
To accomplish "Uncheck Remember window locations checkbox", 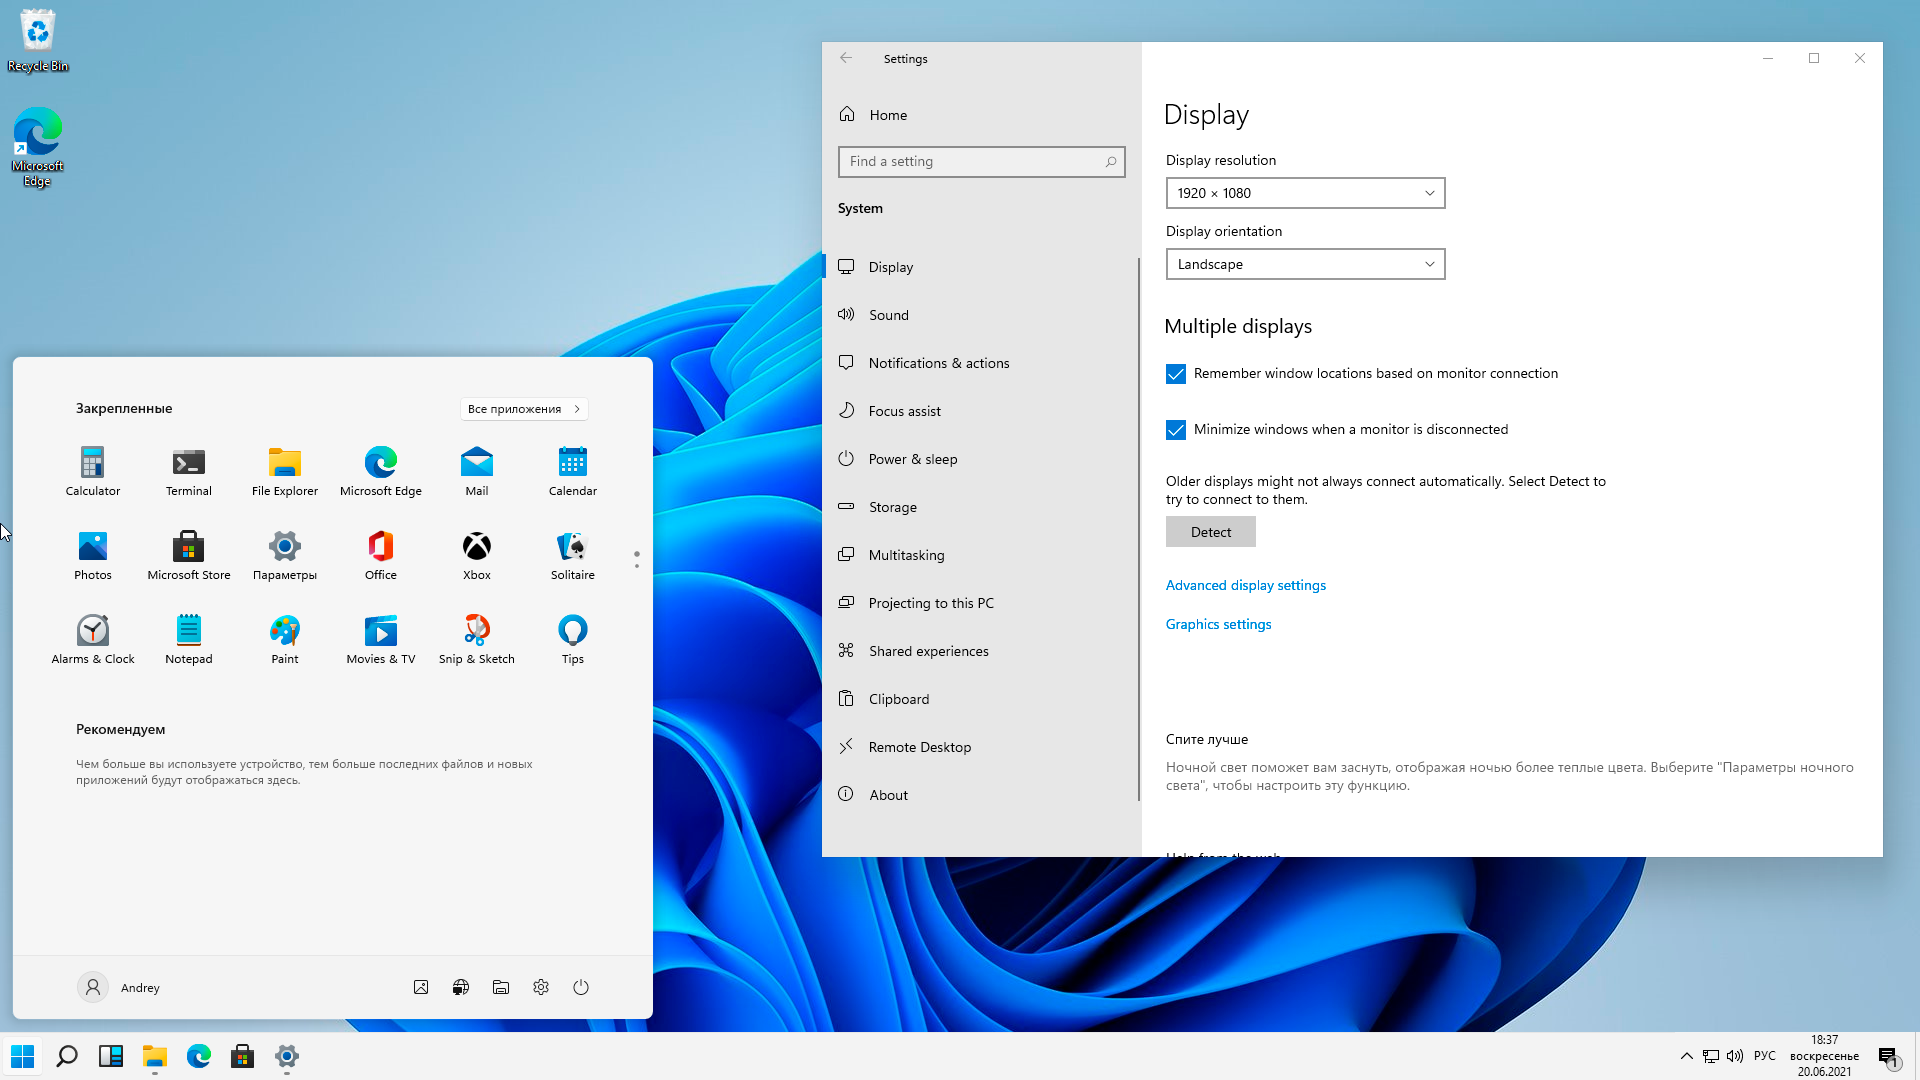I will click(1176, 374).
